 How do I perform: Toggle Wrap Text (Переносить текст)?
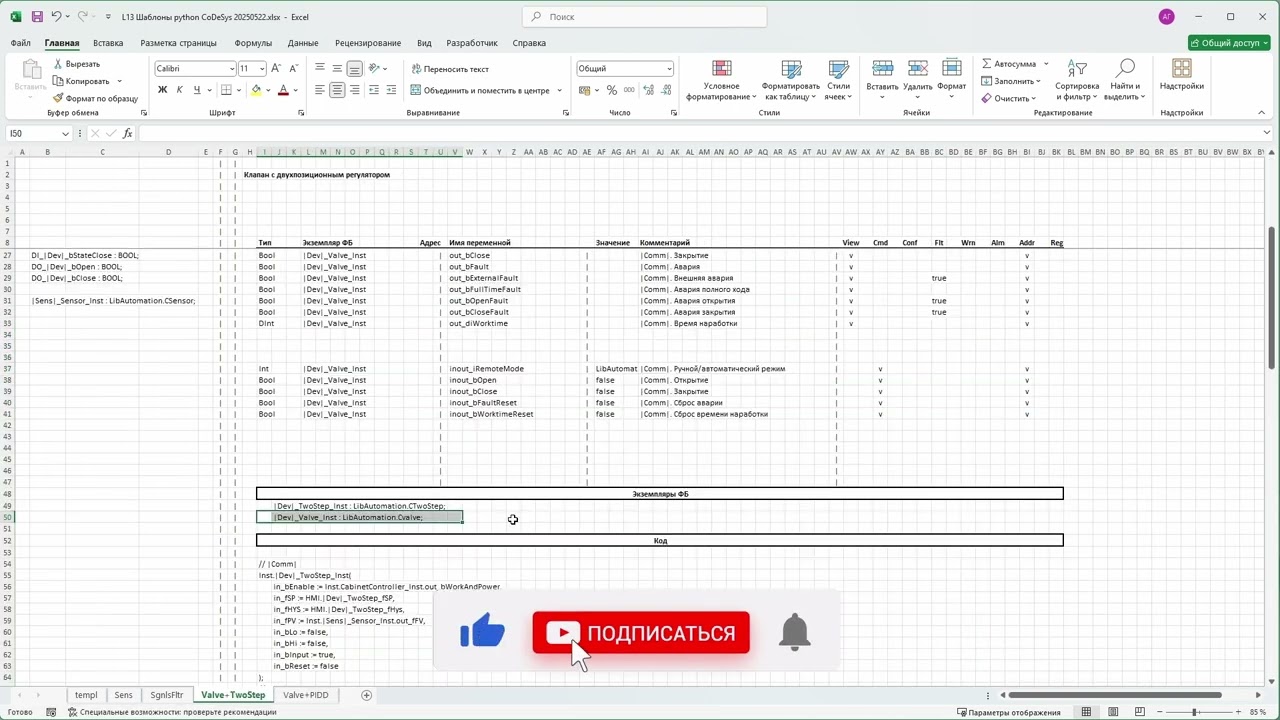coord(450,69)
